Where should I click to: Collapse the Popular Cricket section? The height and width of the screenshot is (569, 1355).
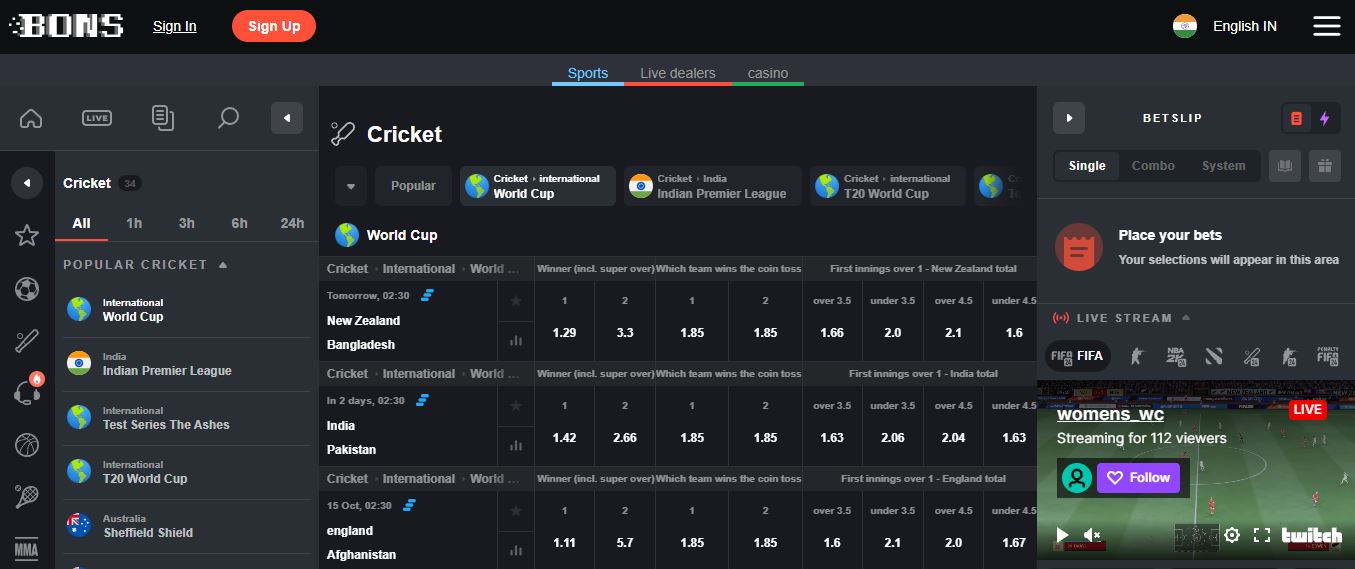point(223,265)
